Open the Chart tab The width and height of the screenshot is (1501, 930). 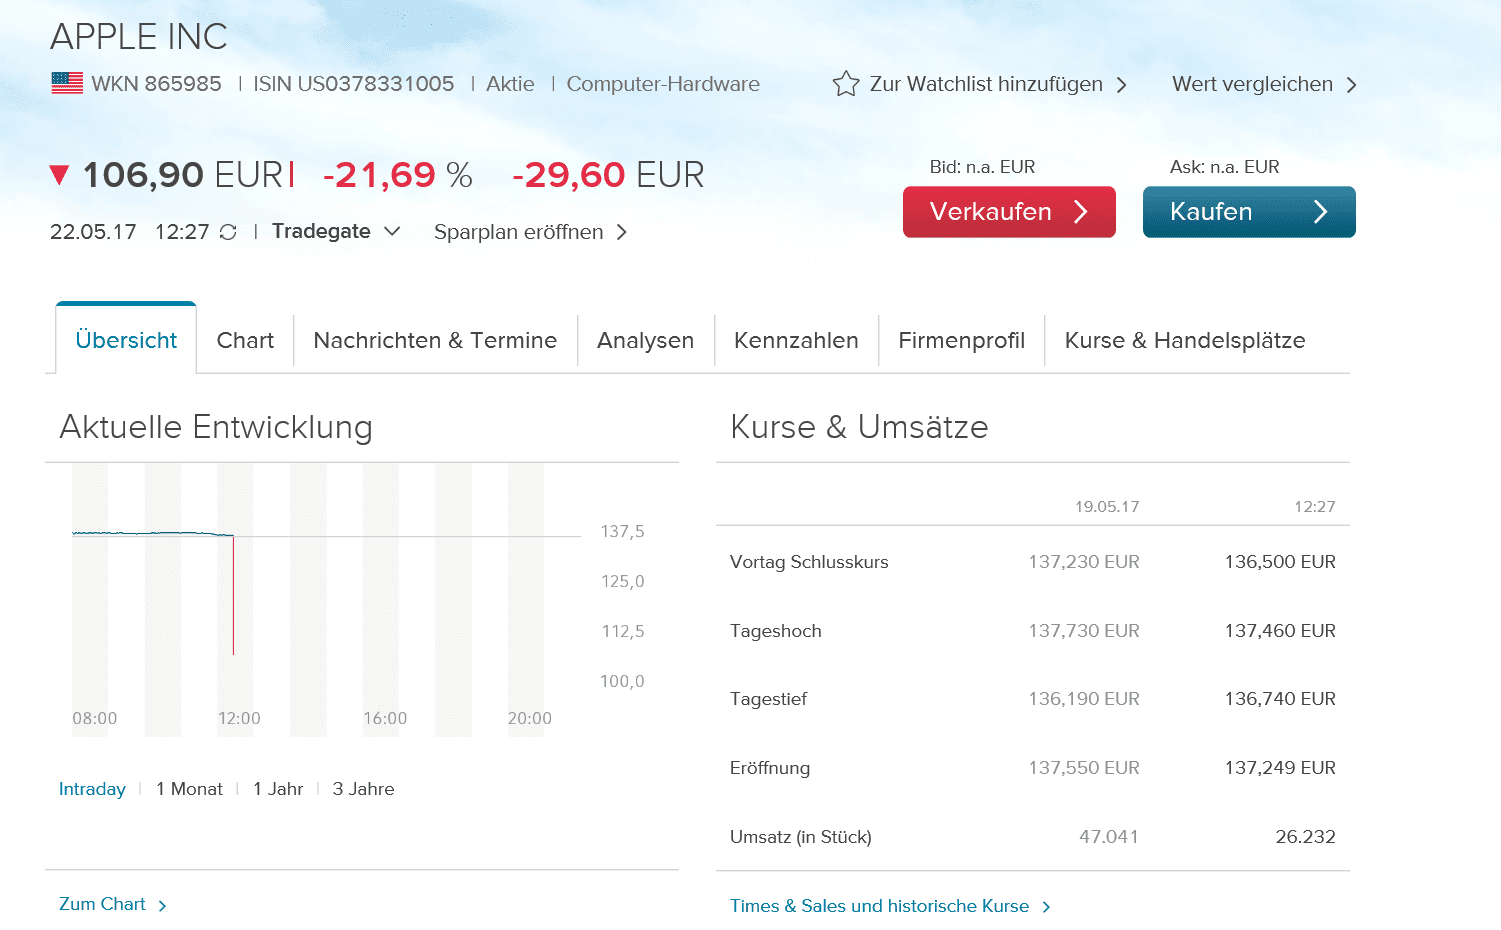tap(245, 340)
